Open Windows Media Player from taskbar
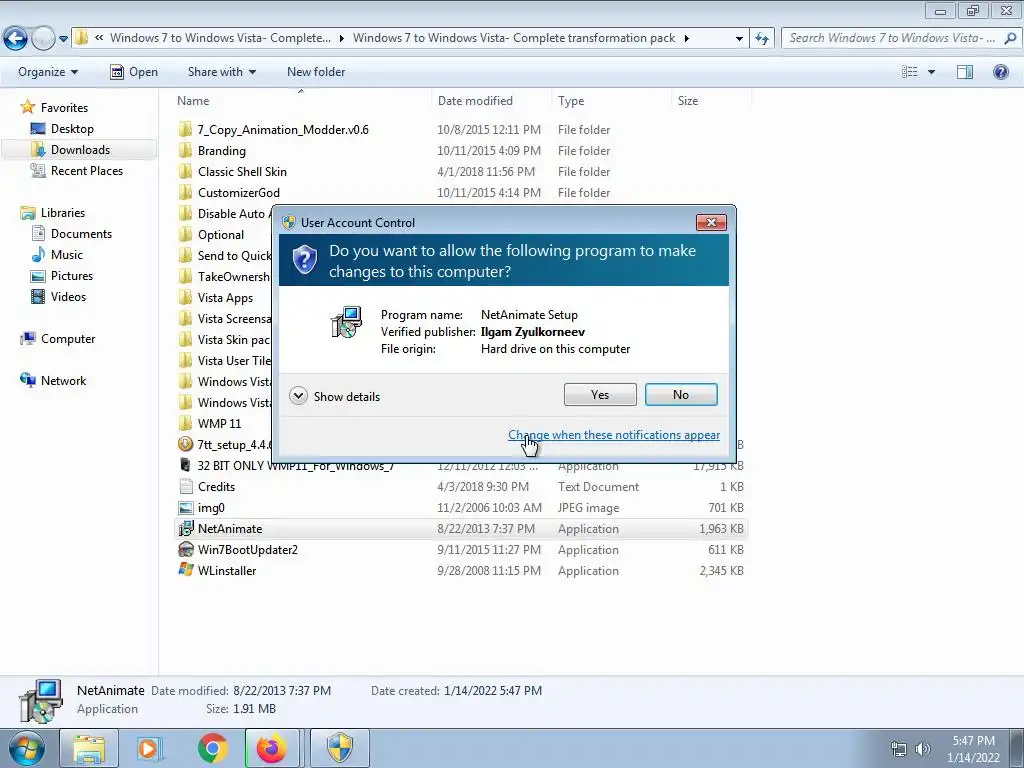The width and height of the screenshot is (1024, 768). click(x=150, y=748)
